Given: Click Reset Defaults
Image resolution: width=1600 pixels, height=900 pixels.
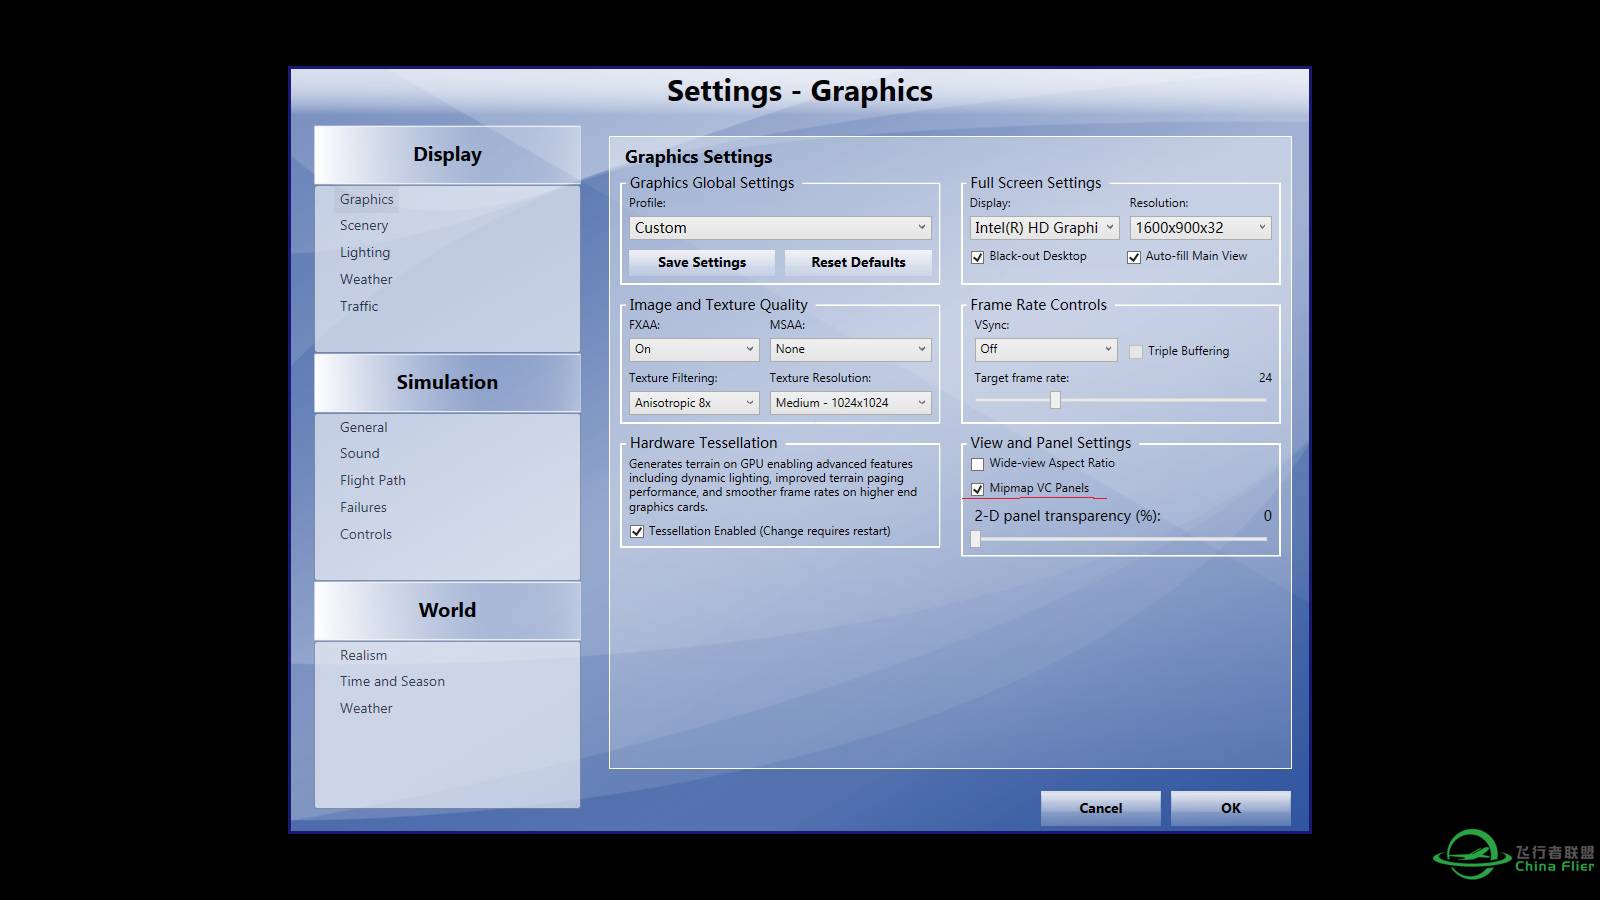Looking at the screenshot, I should point(857,262).
